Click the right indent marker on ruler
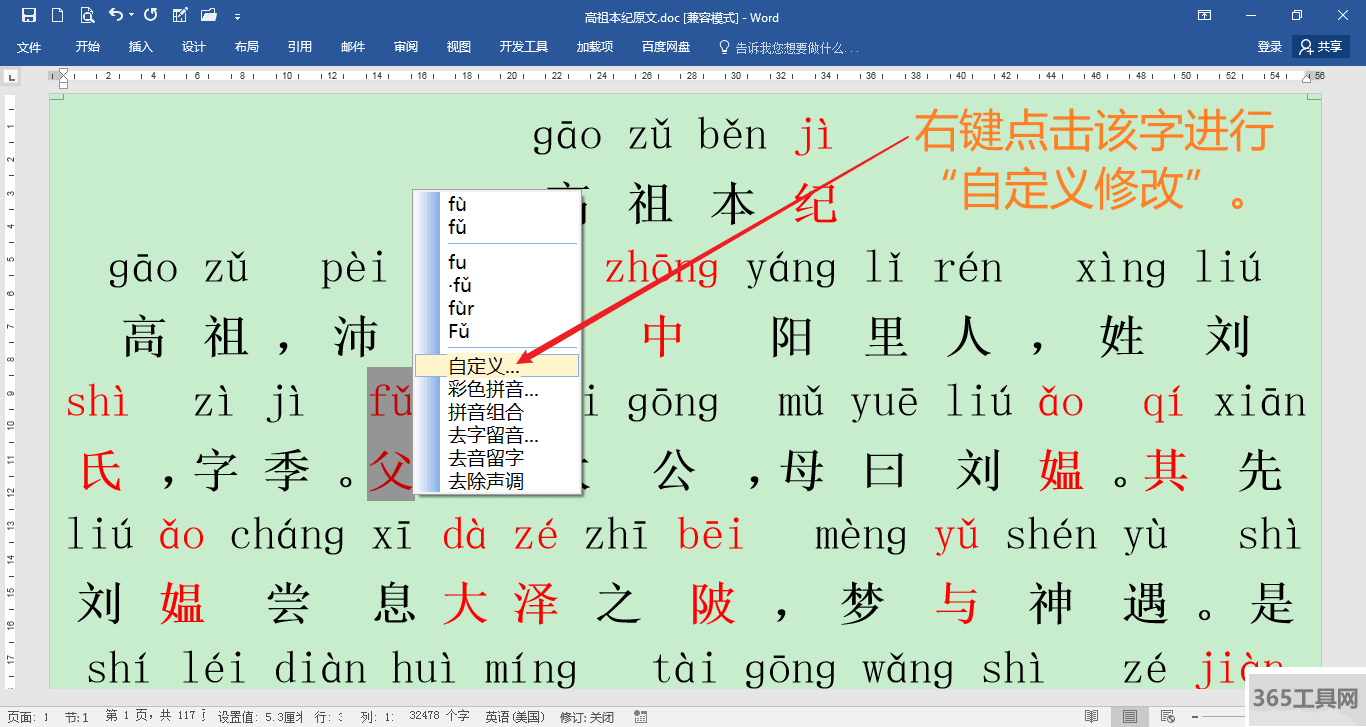This screenshot has width=1366, height=727. coord(1306,78)
